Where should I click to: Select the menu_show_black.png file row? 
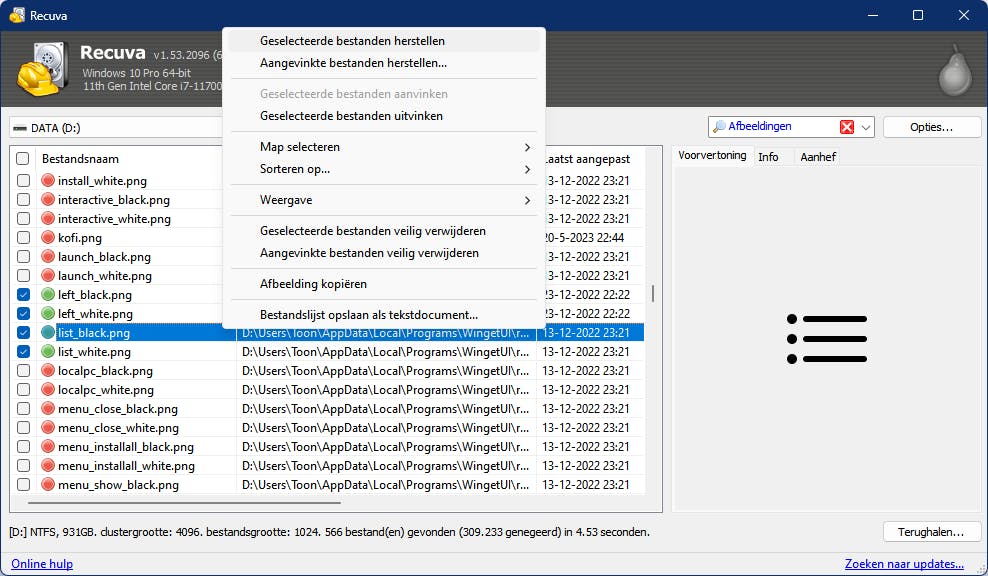(327, 485)
